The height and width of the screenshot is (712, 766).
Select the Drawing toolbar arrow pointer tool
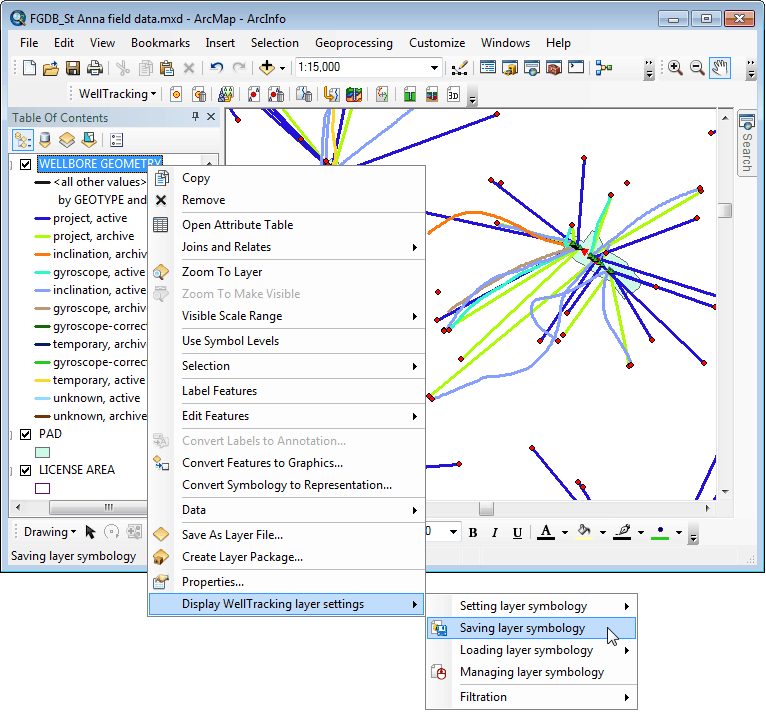(90, 532)
